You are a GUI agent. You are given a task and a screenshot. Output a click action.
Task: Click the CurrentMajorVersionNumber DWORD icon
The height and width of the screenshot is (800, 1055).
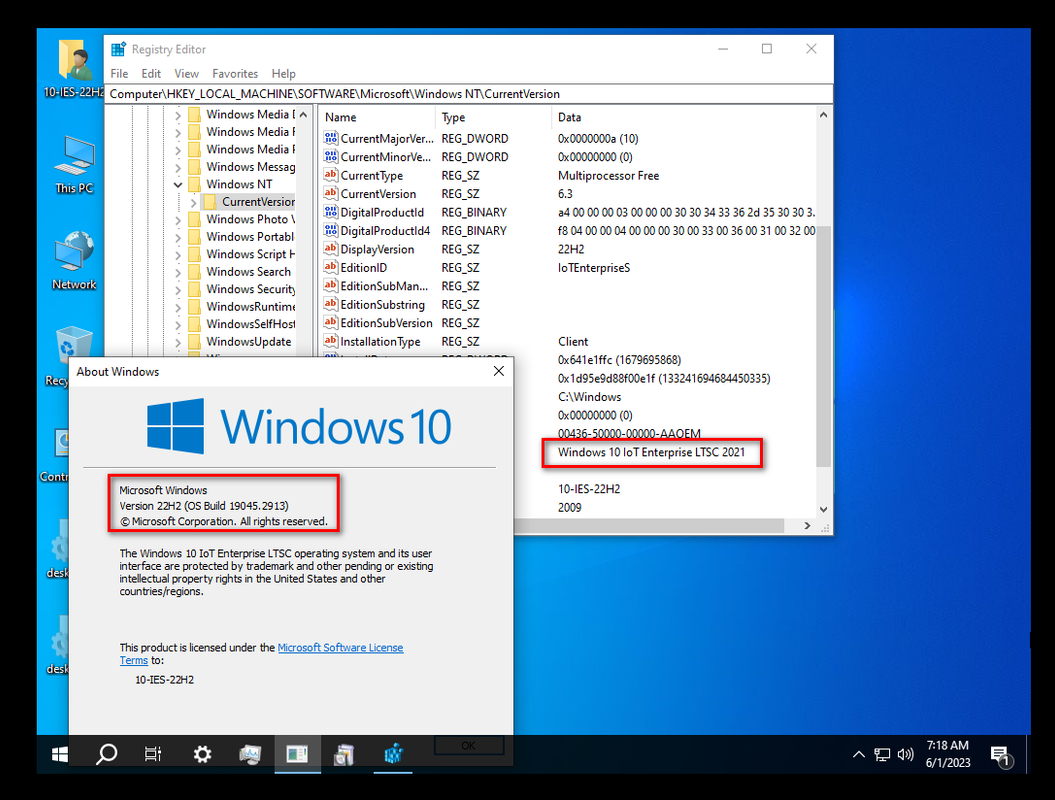pyautogui.click(x=330, y=139)
